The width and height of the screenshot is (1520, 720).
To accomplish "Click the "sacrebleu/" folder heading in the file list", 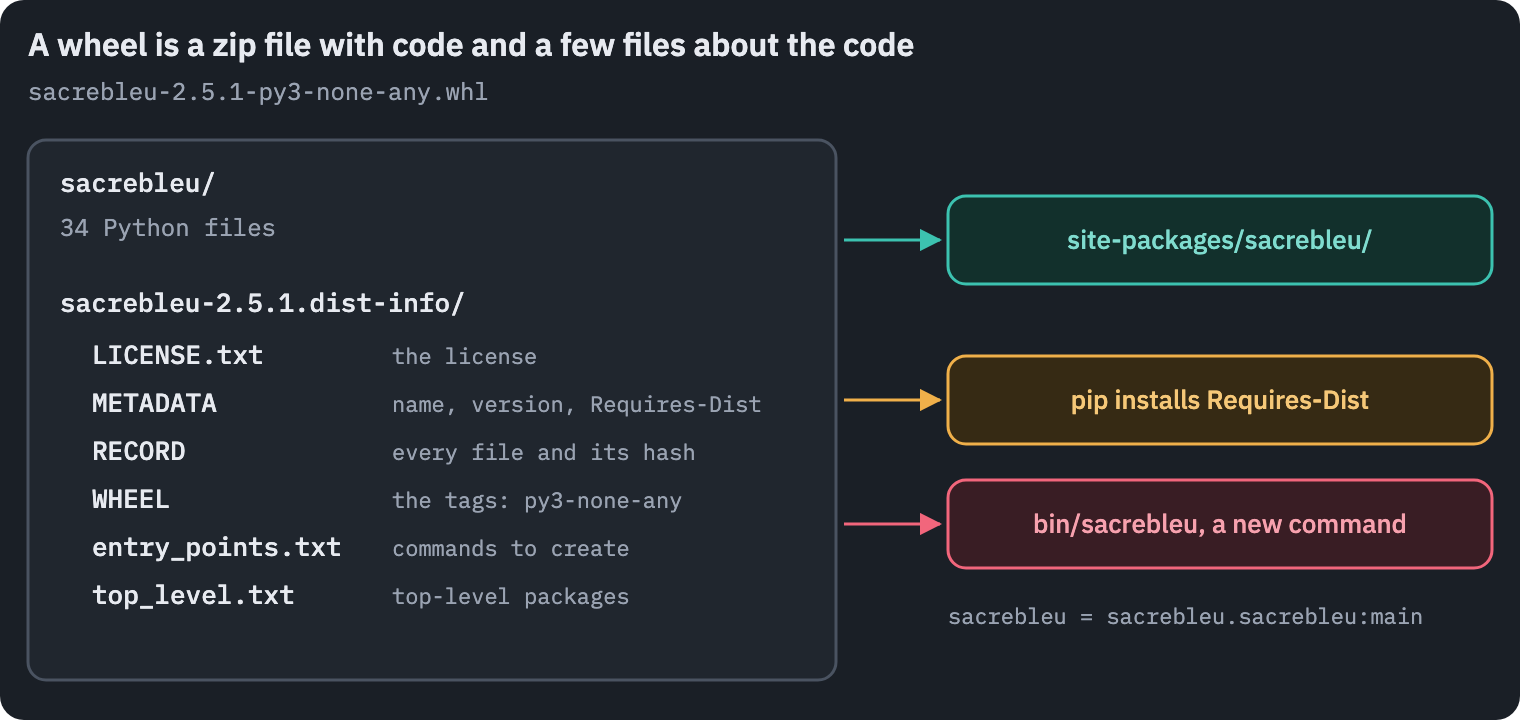I will coord(138,184).
